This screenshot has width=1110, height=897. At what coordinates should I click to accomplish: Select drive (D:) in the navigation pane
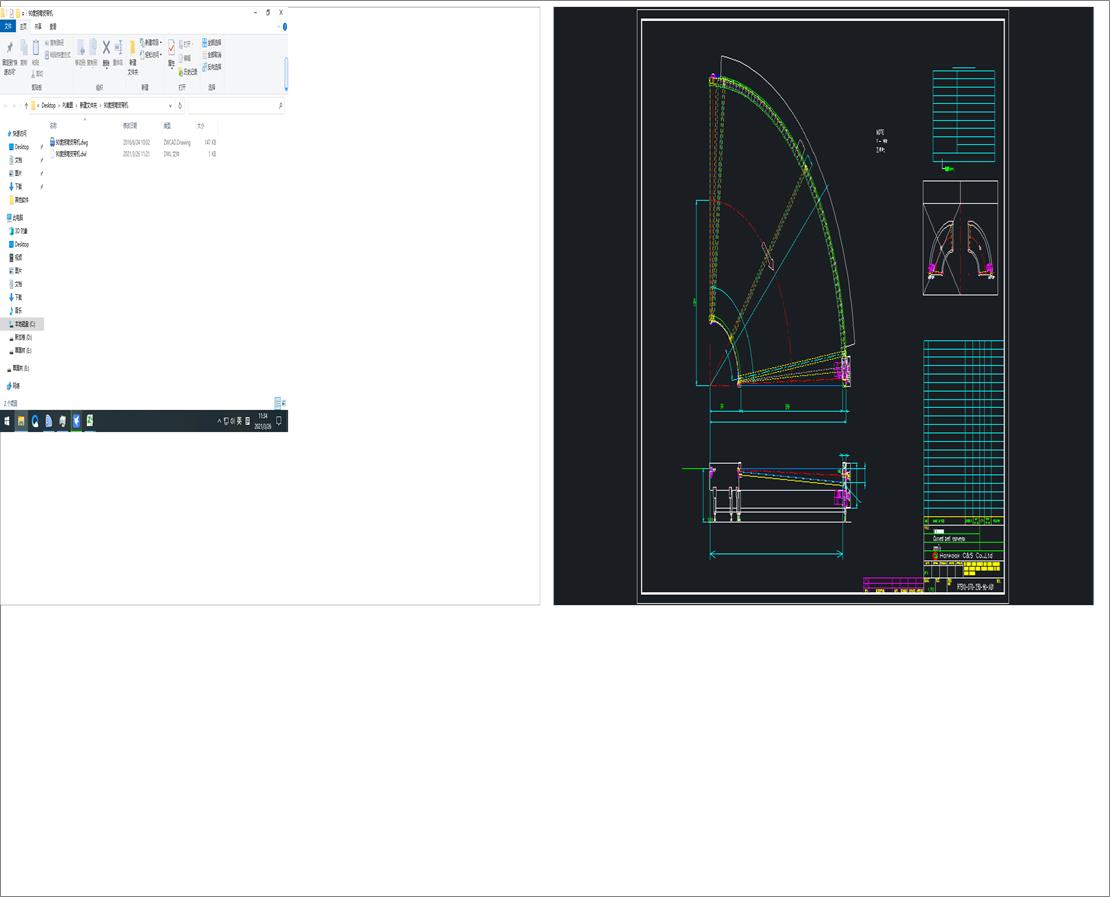[21, 338]
